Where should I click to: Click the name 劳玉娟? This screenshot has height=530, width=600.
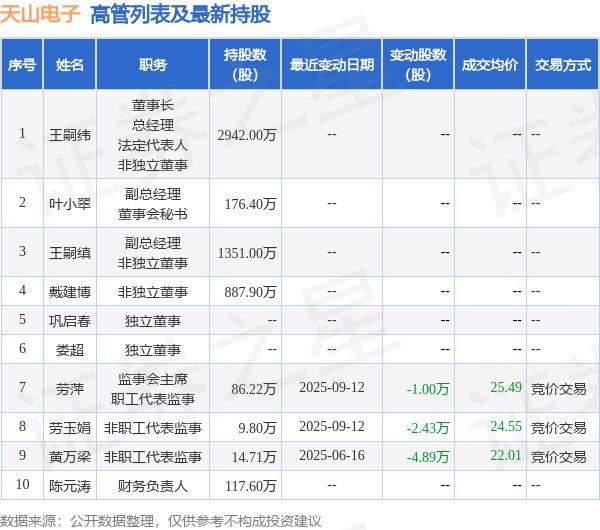pos(70,428)
